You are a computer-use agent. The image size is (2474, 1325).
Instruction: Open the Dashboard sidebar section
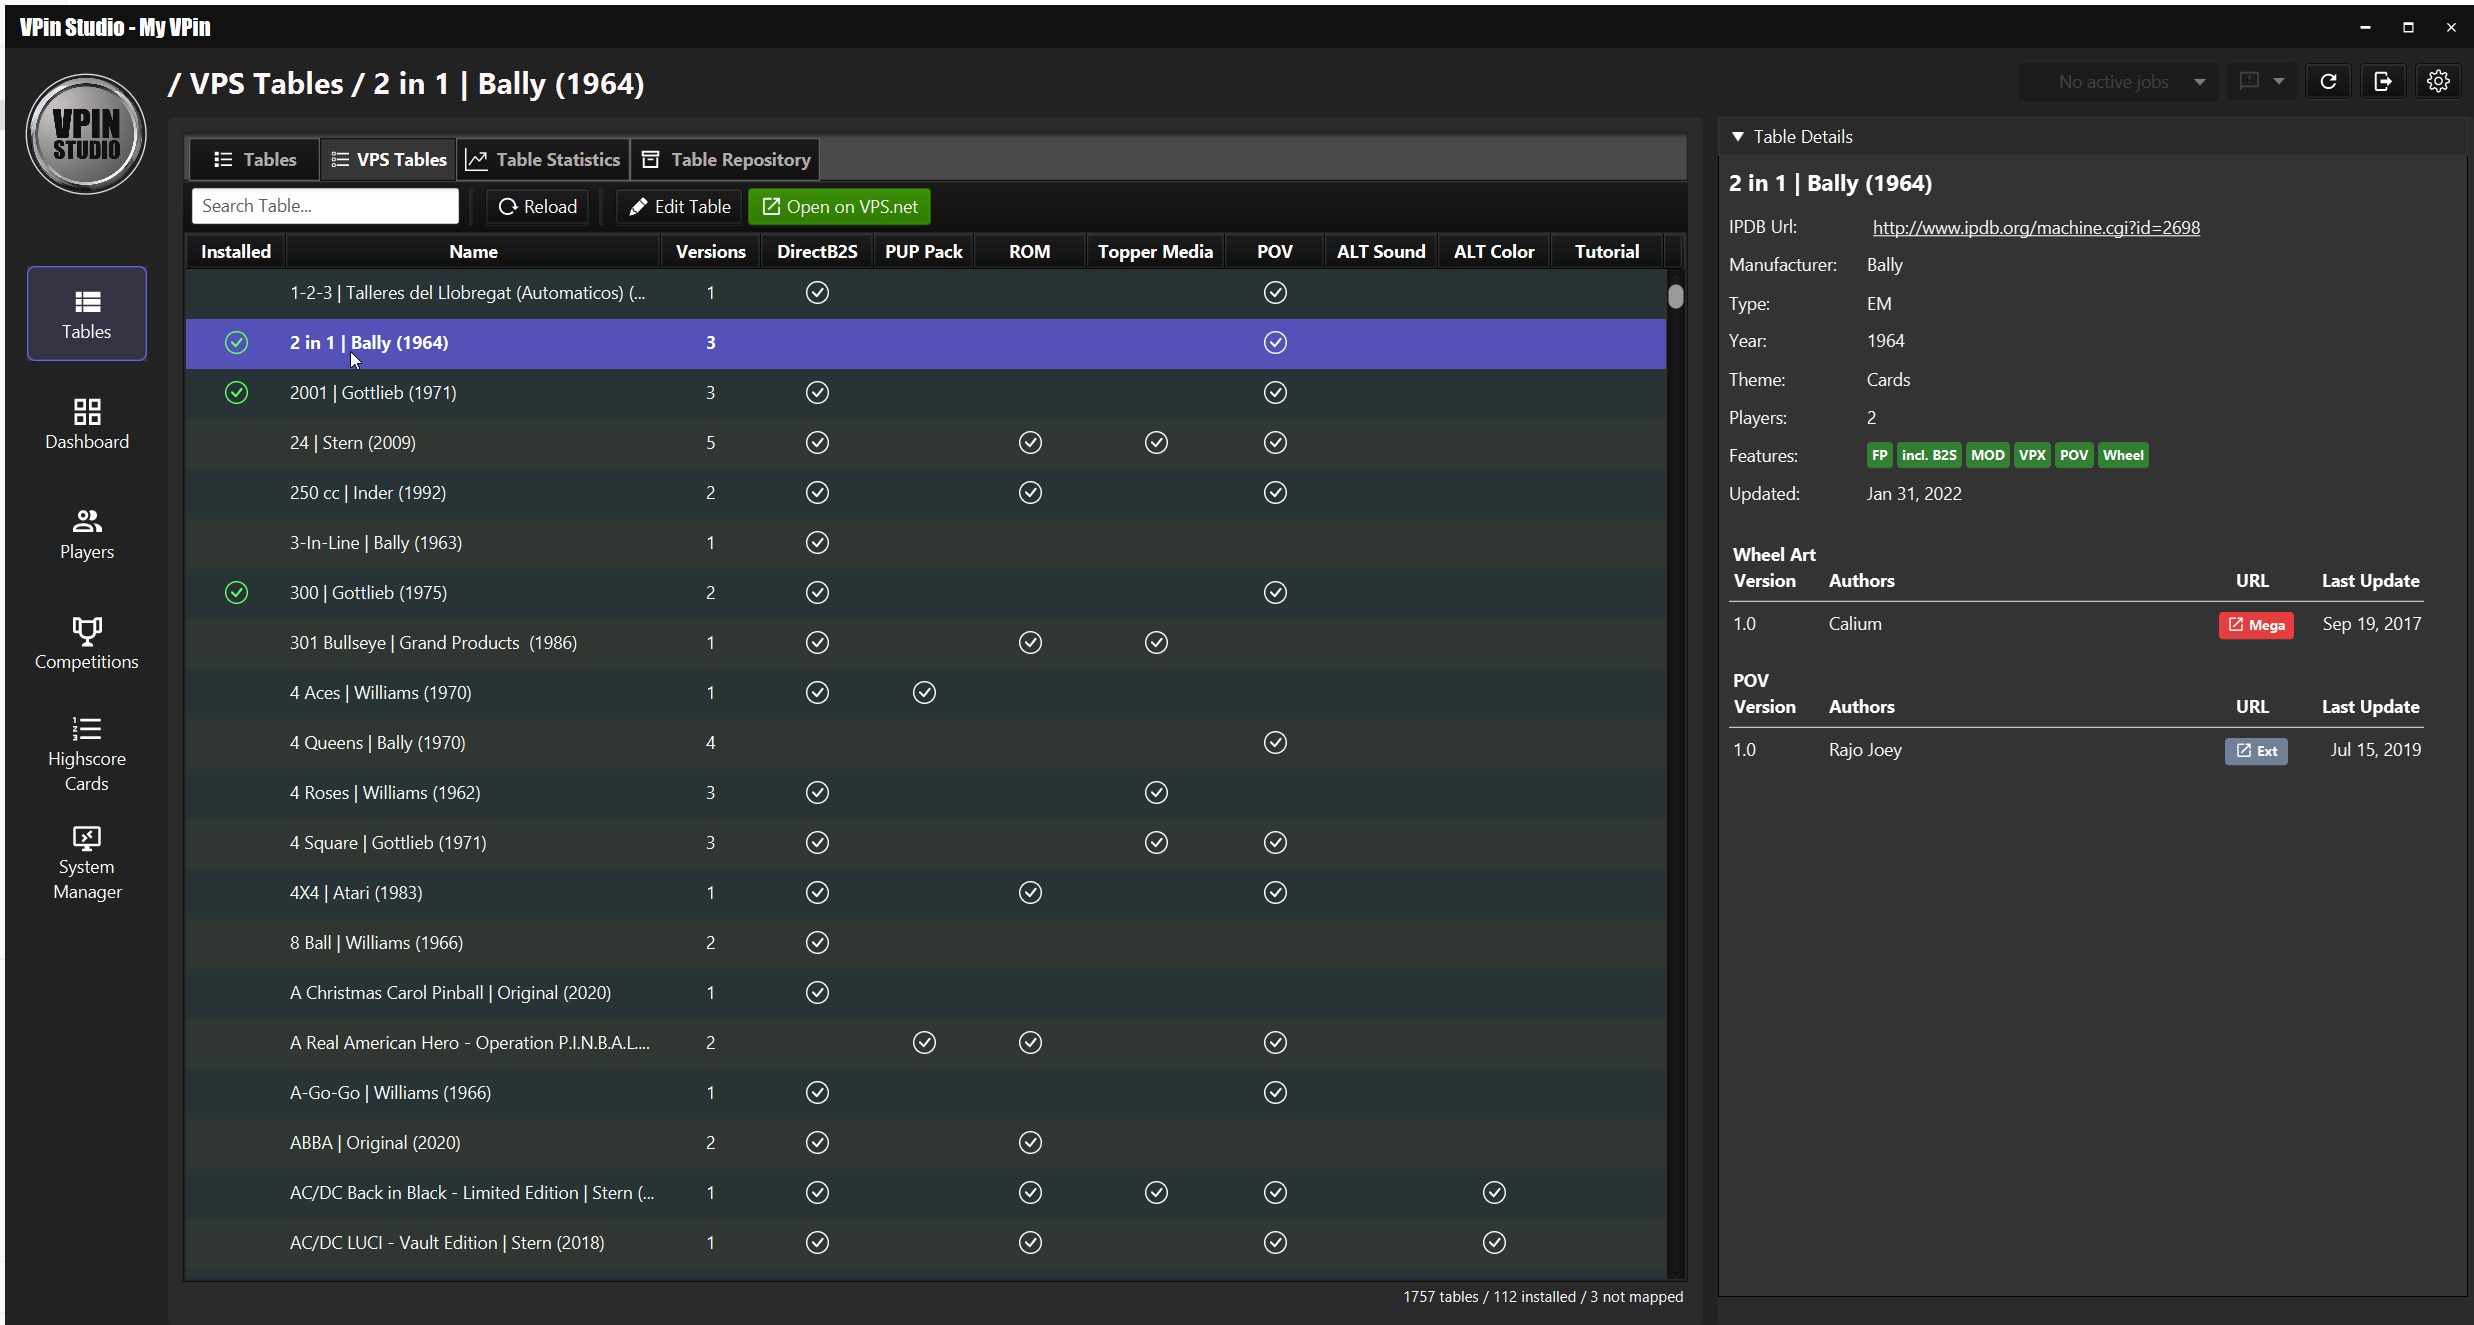coord(87,423)
